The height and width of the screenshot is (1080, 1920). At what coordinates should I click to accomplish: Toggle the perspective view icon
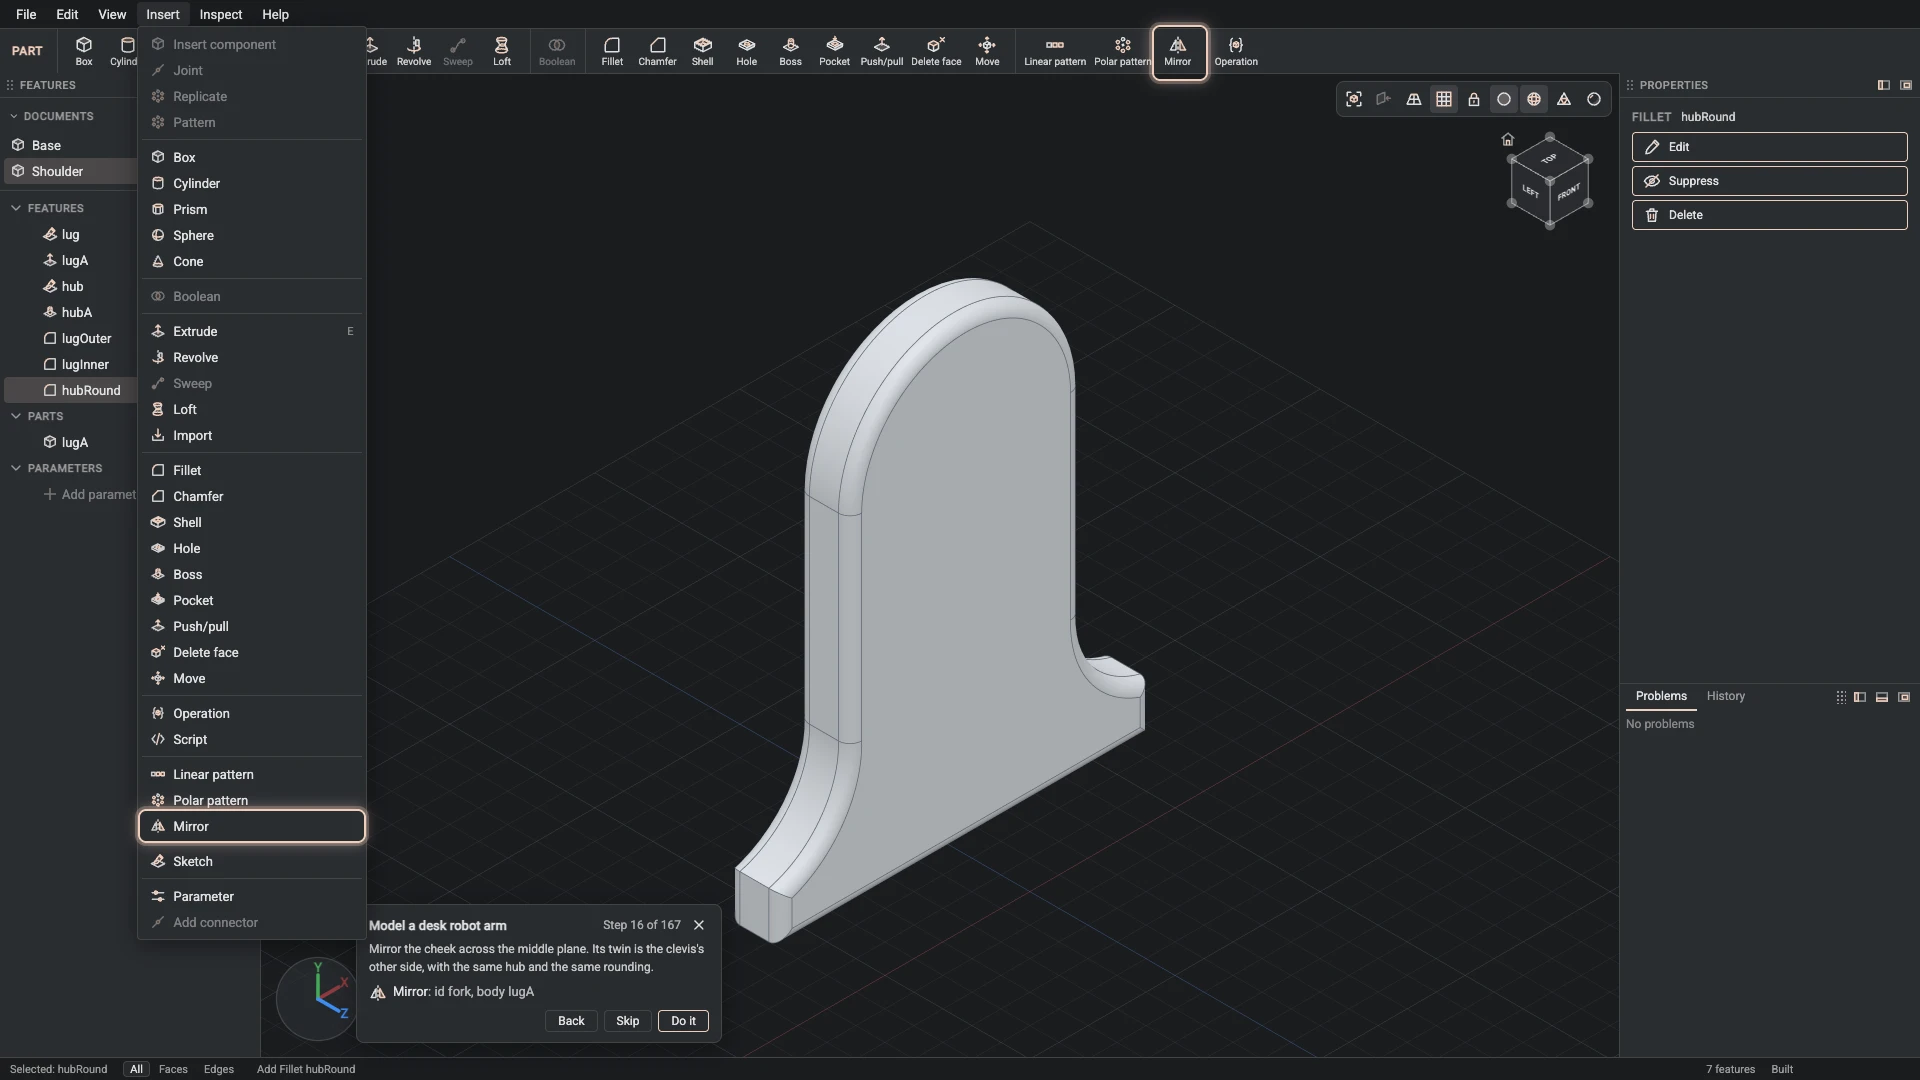1414,99
